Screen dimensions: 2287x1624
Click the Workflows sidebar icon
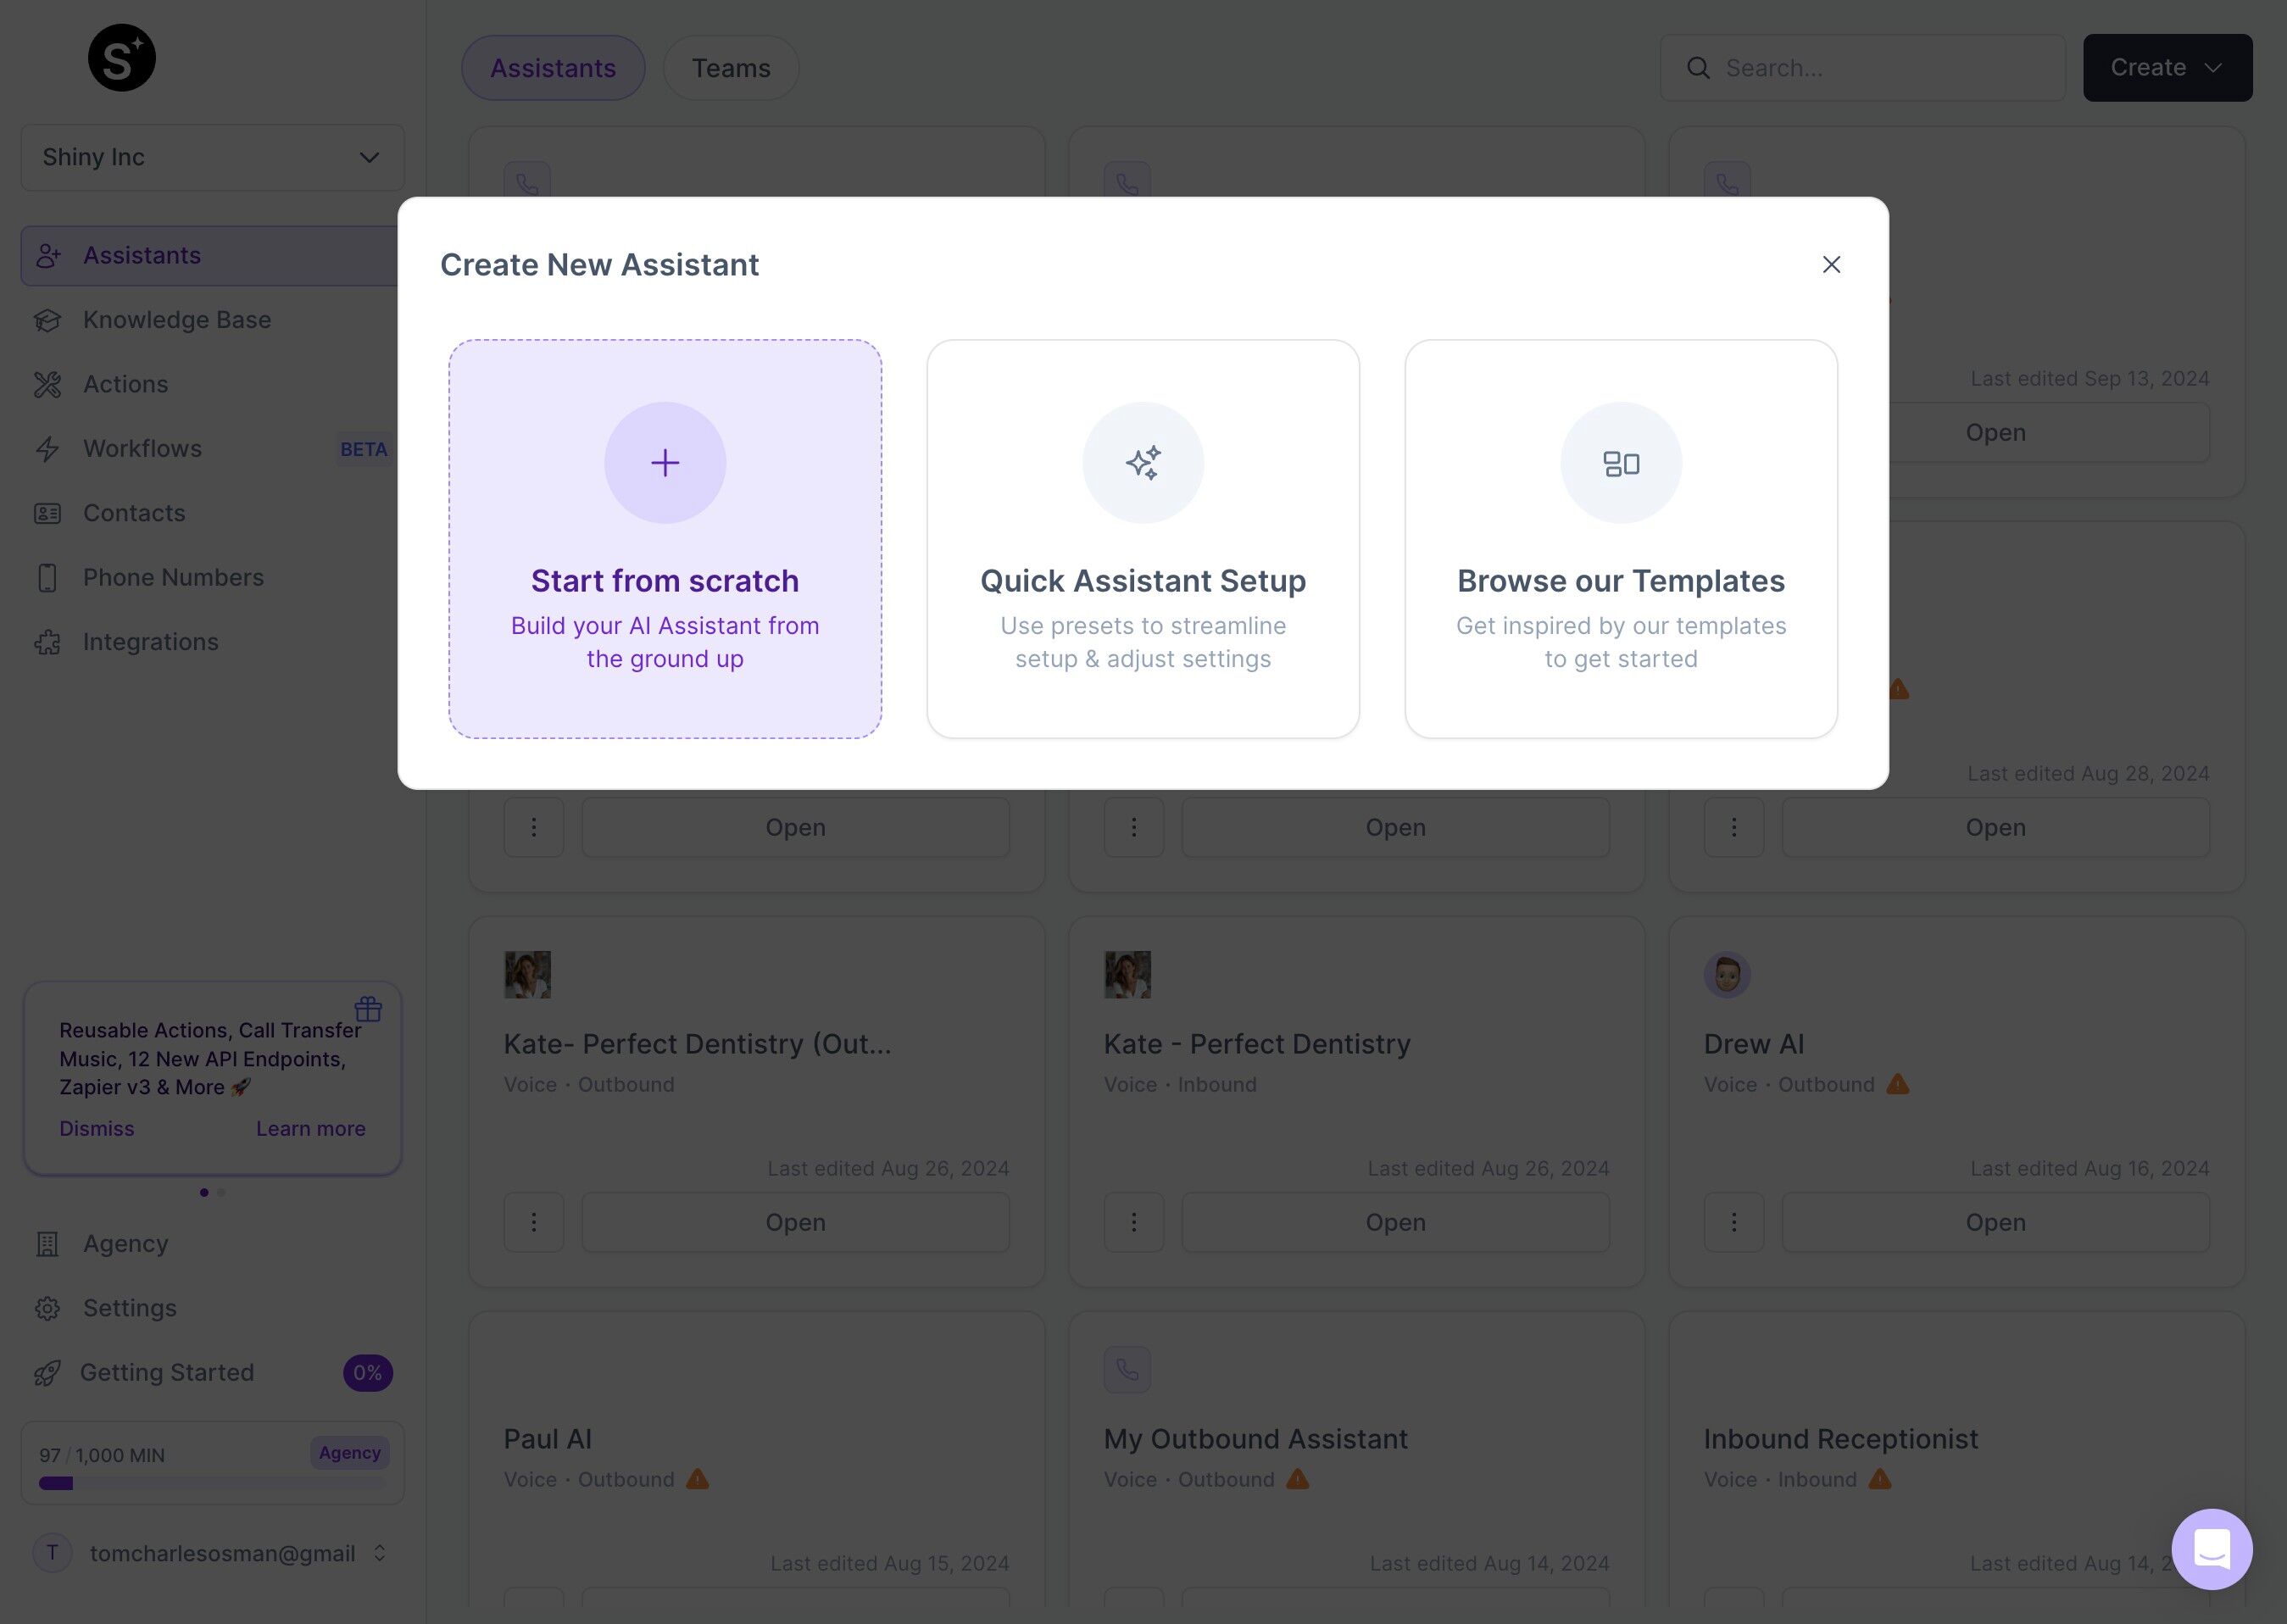point(47,448)
